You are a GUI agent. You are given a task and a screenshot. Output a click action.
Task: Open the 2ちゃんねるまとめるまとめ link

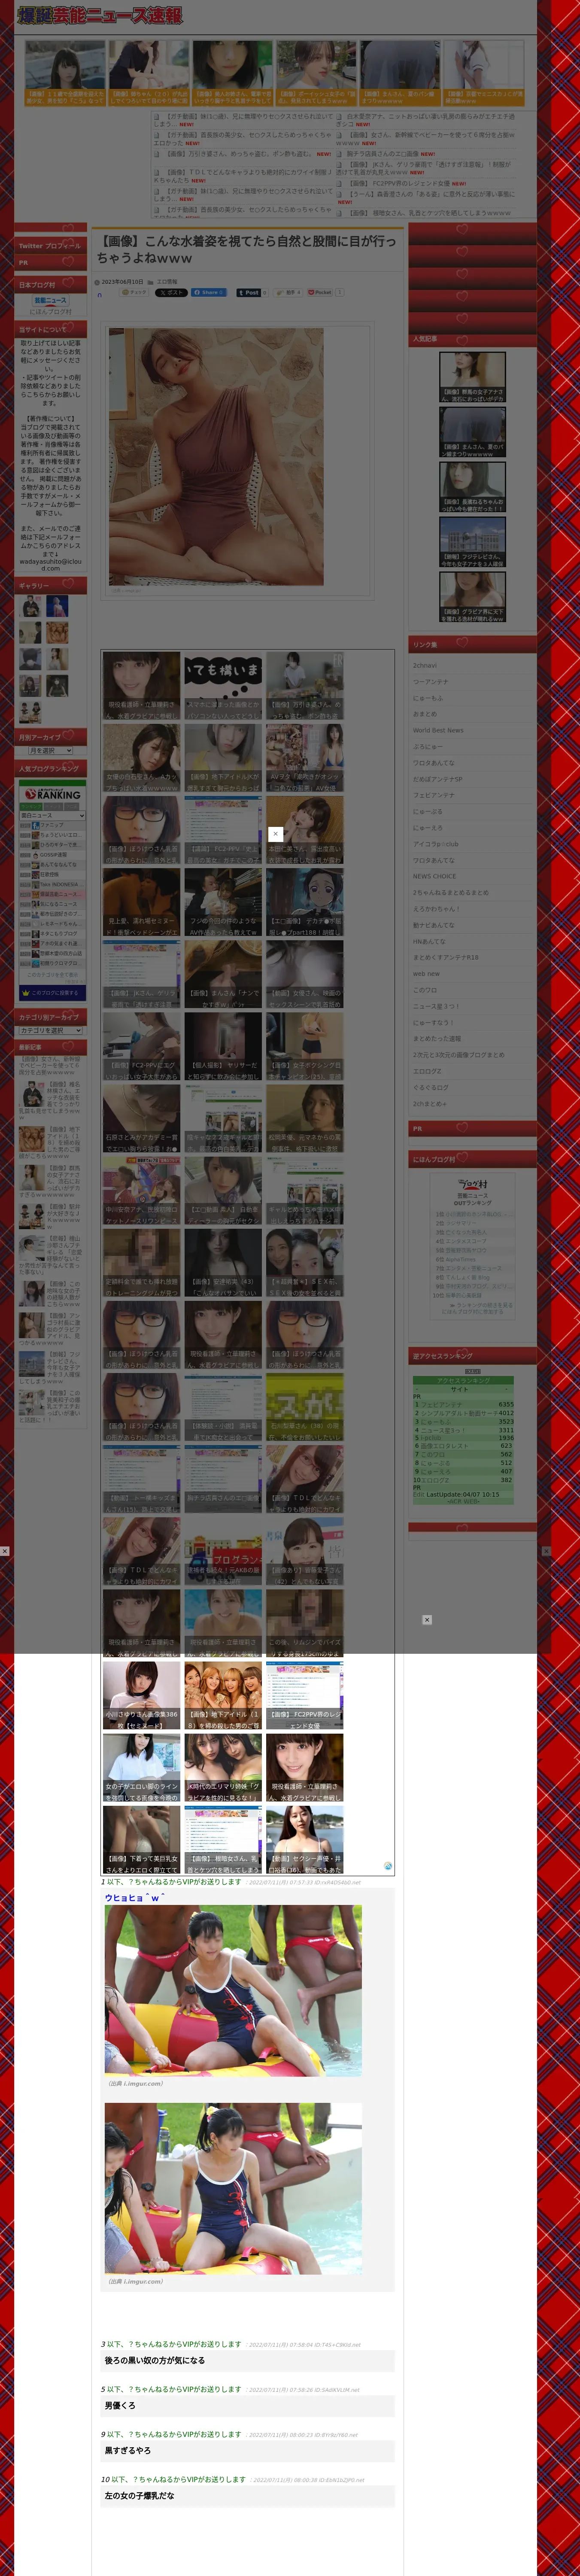(451, 892)
